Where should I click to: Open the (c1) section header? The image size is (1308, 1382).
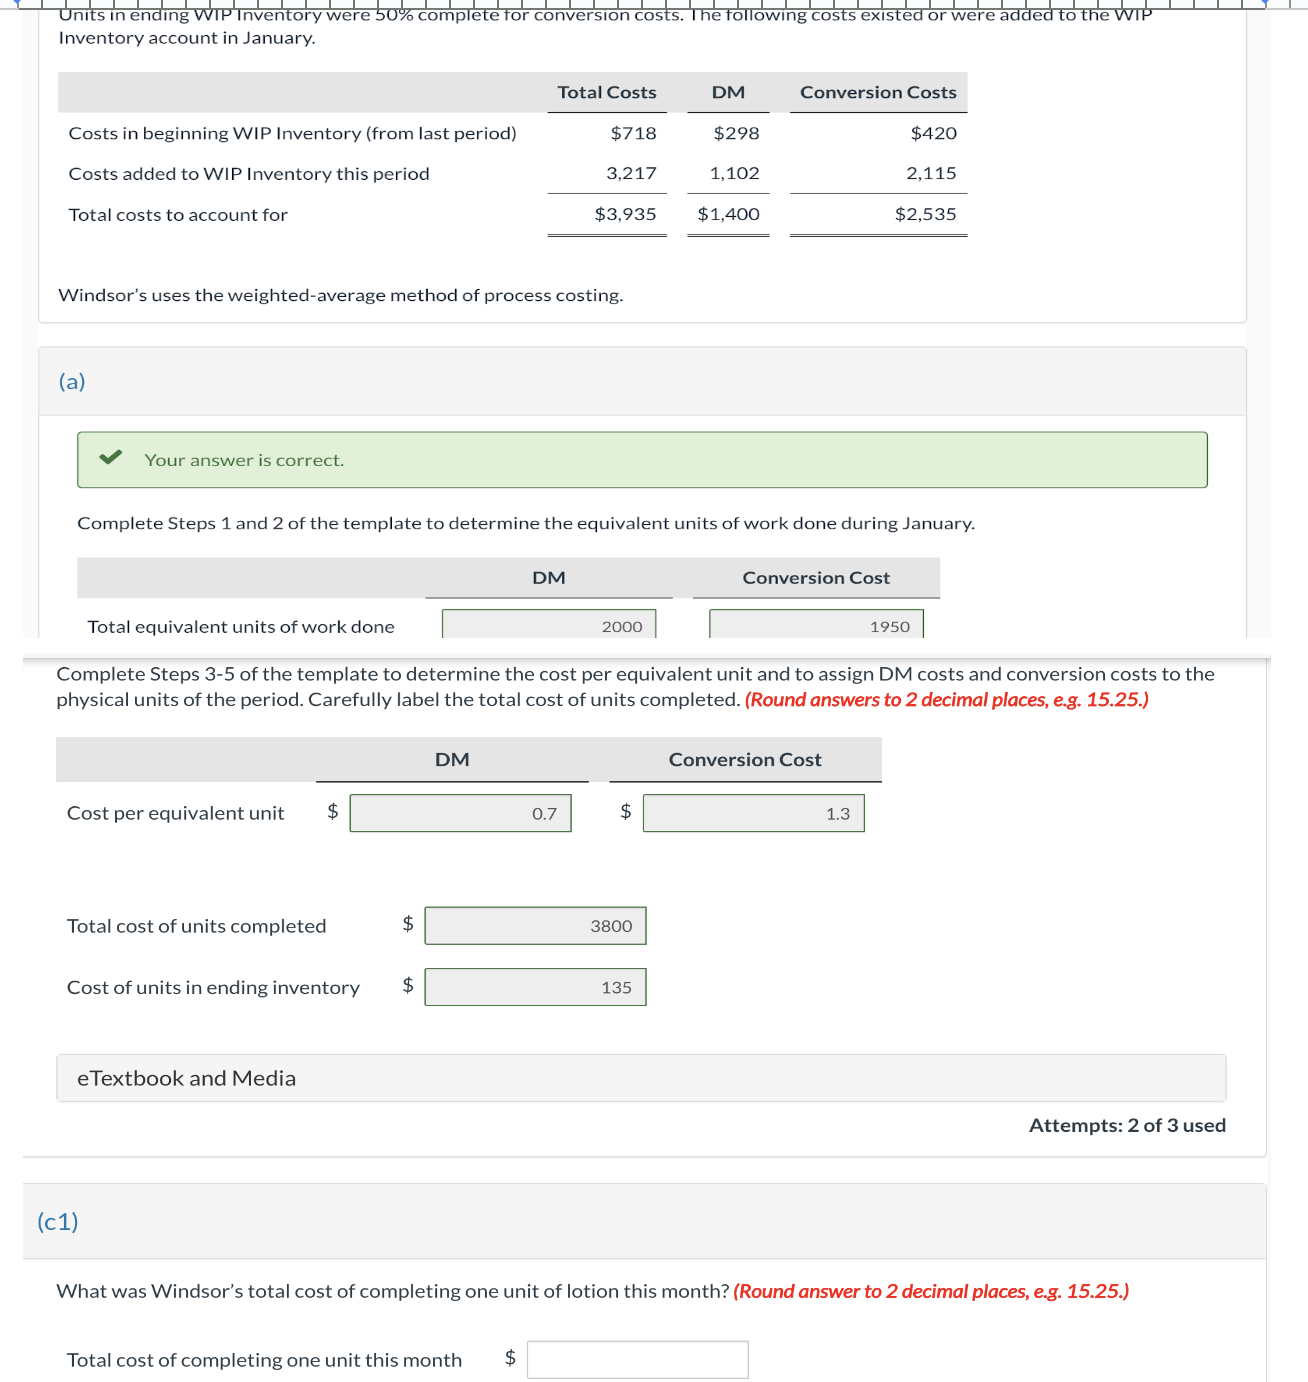58,1221
